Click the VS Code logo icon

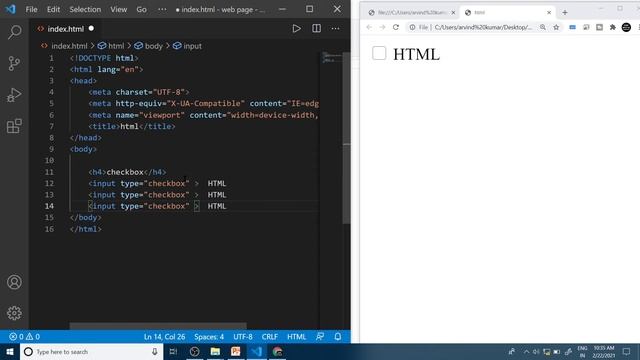11,9
